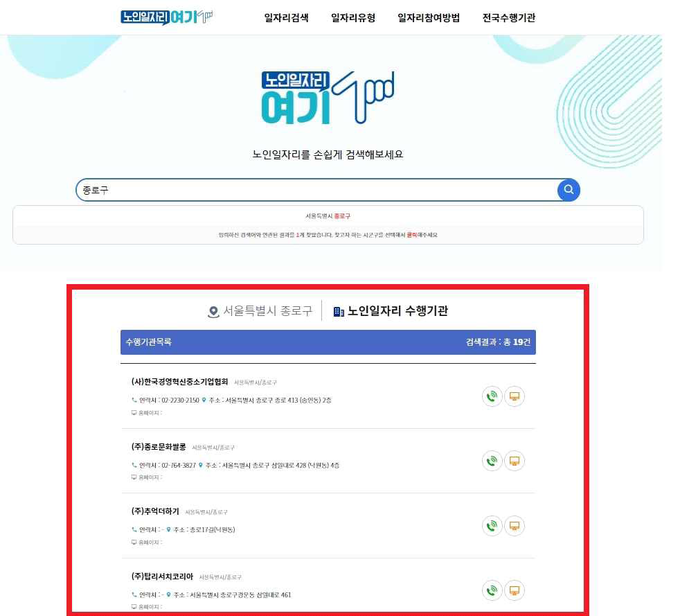The height and width of the screenshot is (616, 680).
Task: Go to 일자리참여방법 menu
Action: 428,18
